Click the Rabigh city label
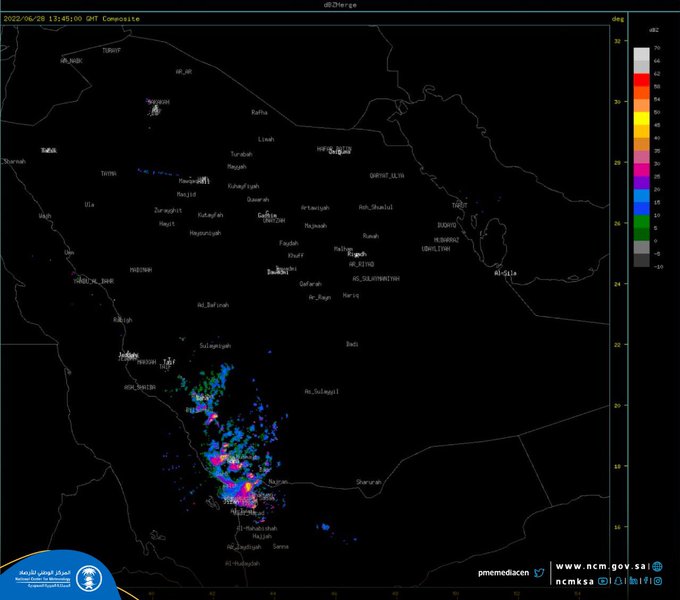680x600 pixels. [x=123, y=320]
